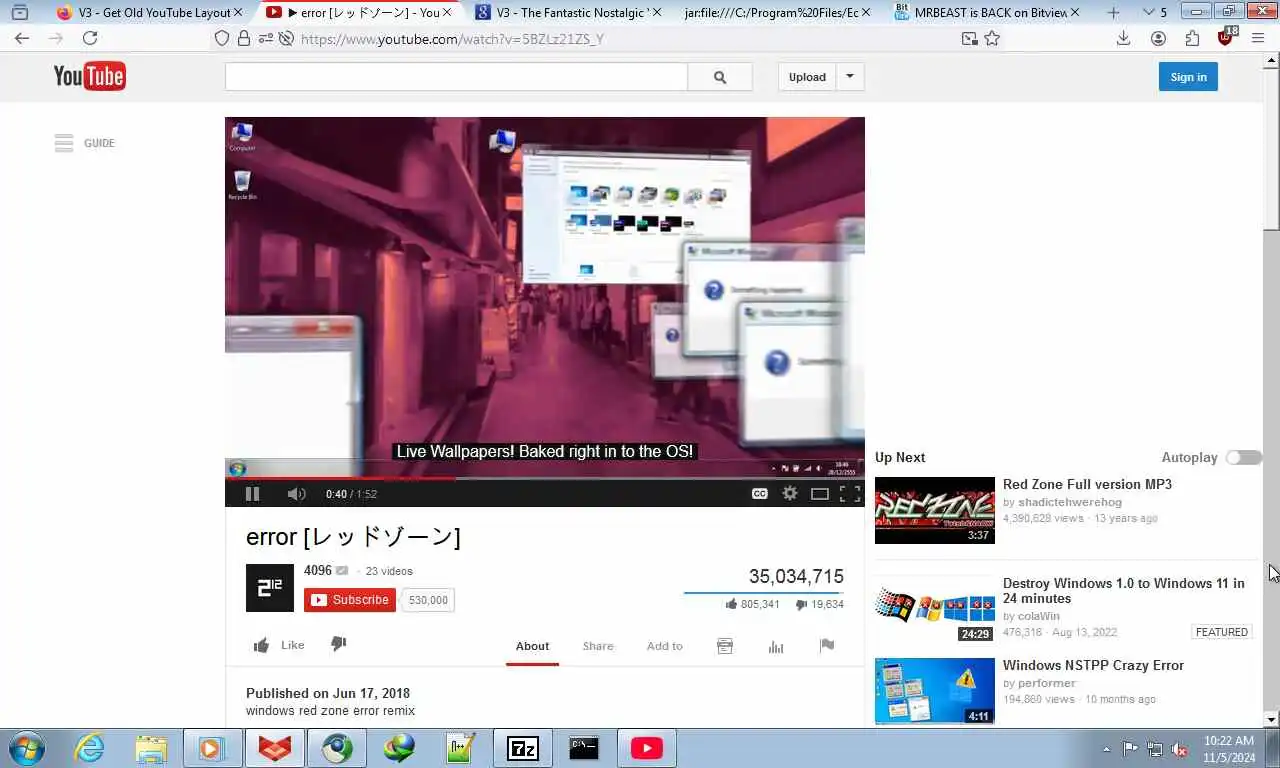Open the 23 videos link
Viewport: 1280px width, 768px height.
[x=389, y=571]
